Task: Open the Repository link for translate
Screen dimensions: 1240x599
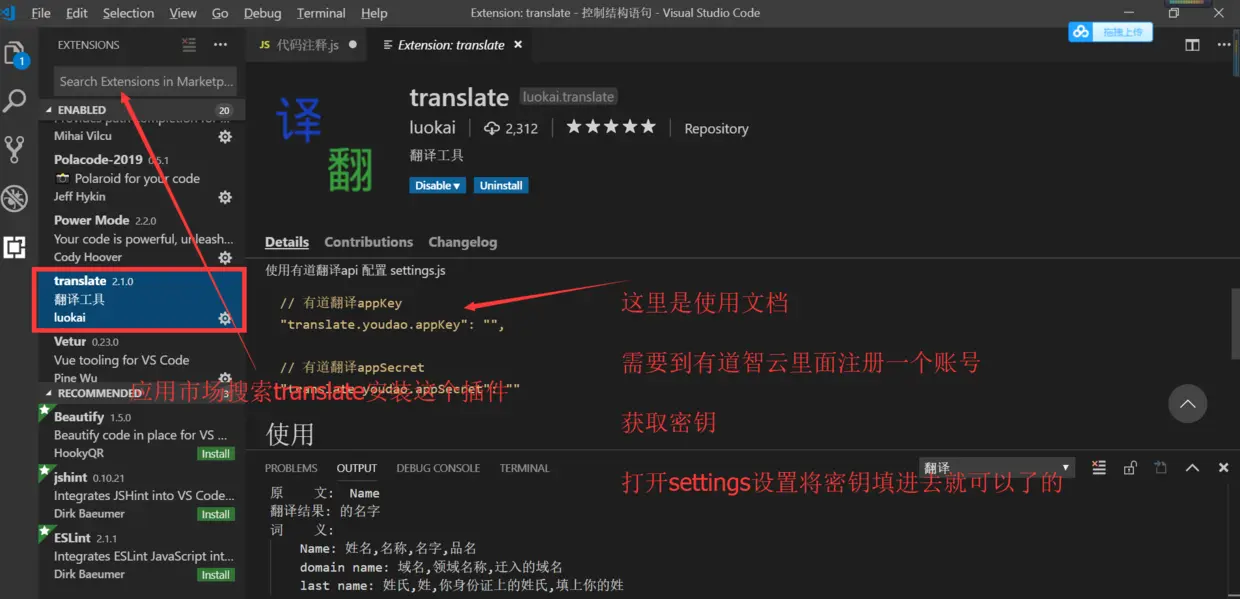Action: pyautogui.click(x=716, y=128)
